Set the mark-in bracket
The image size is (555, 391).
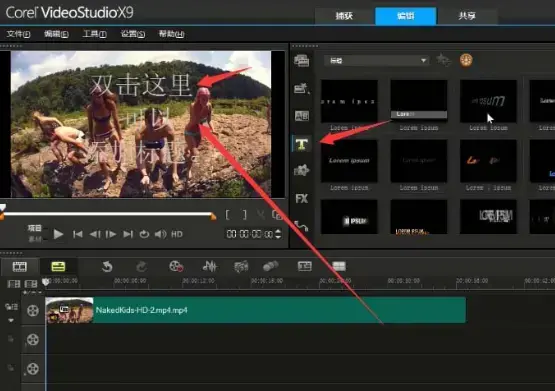coord(228,214)
